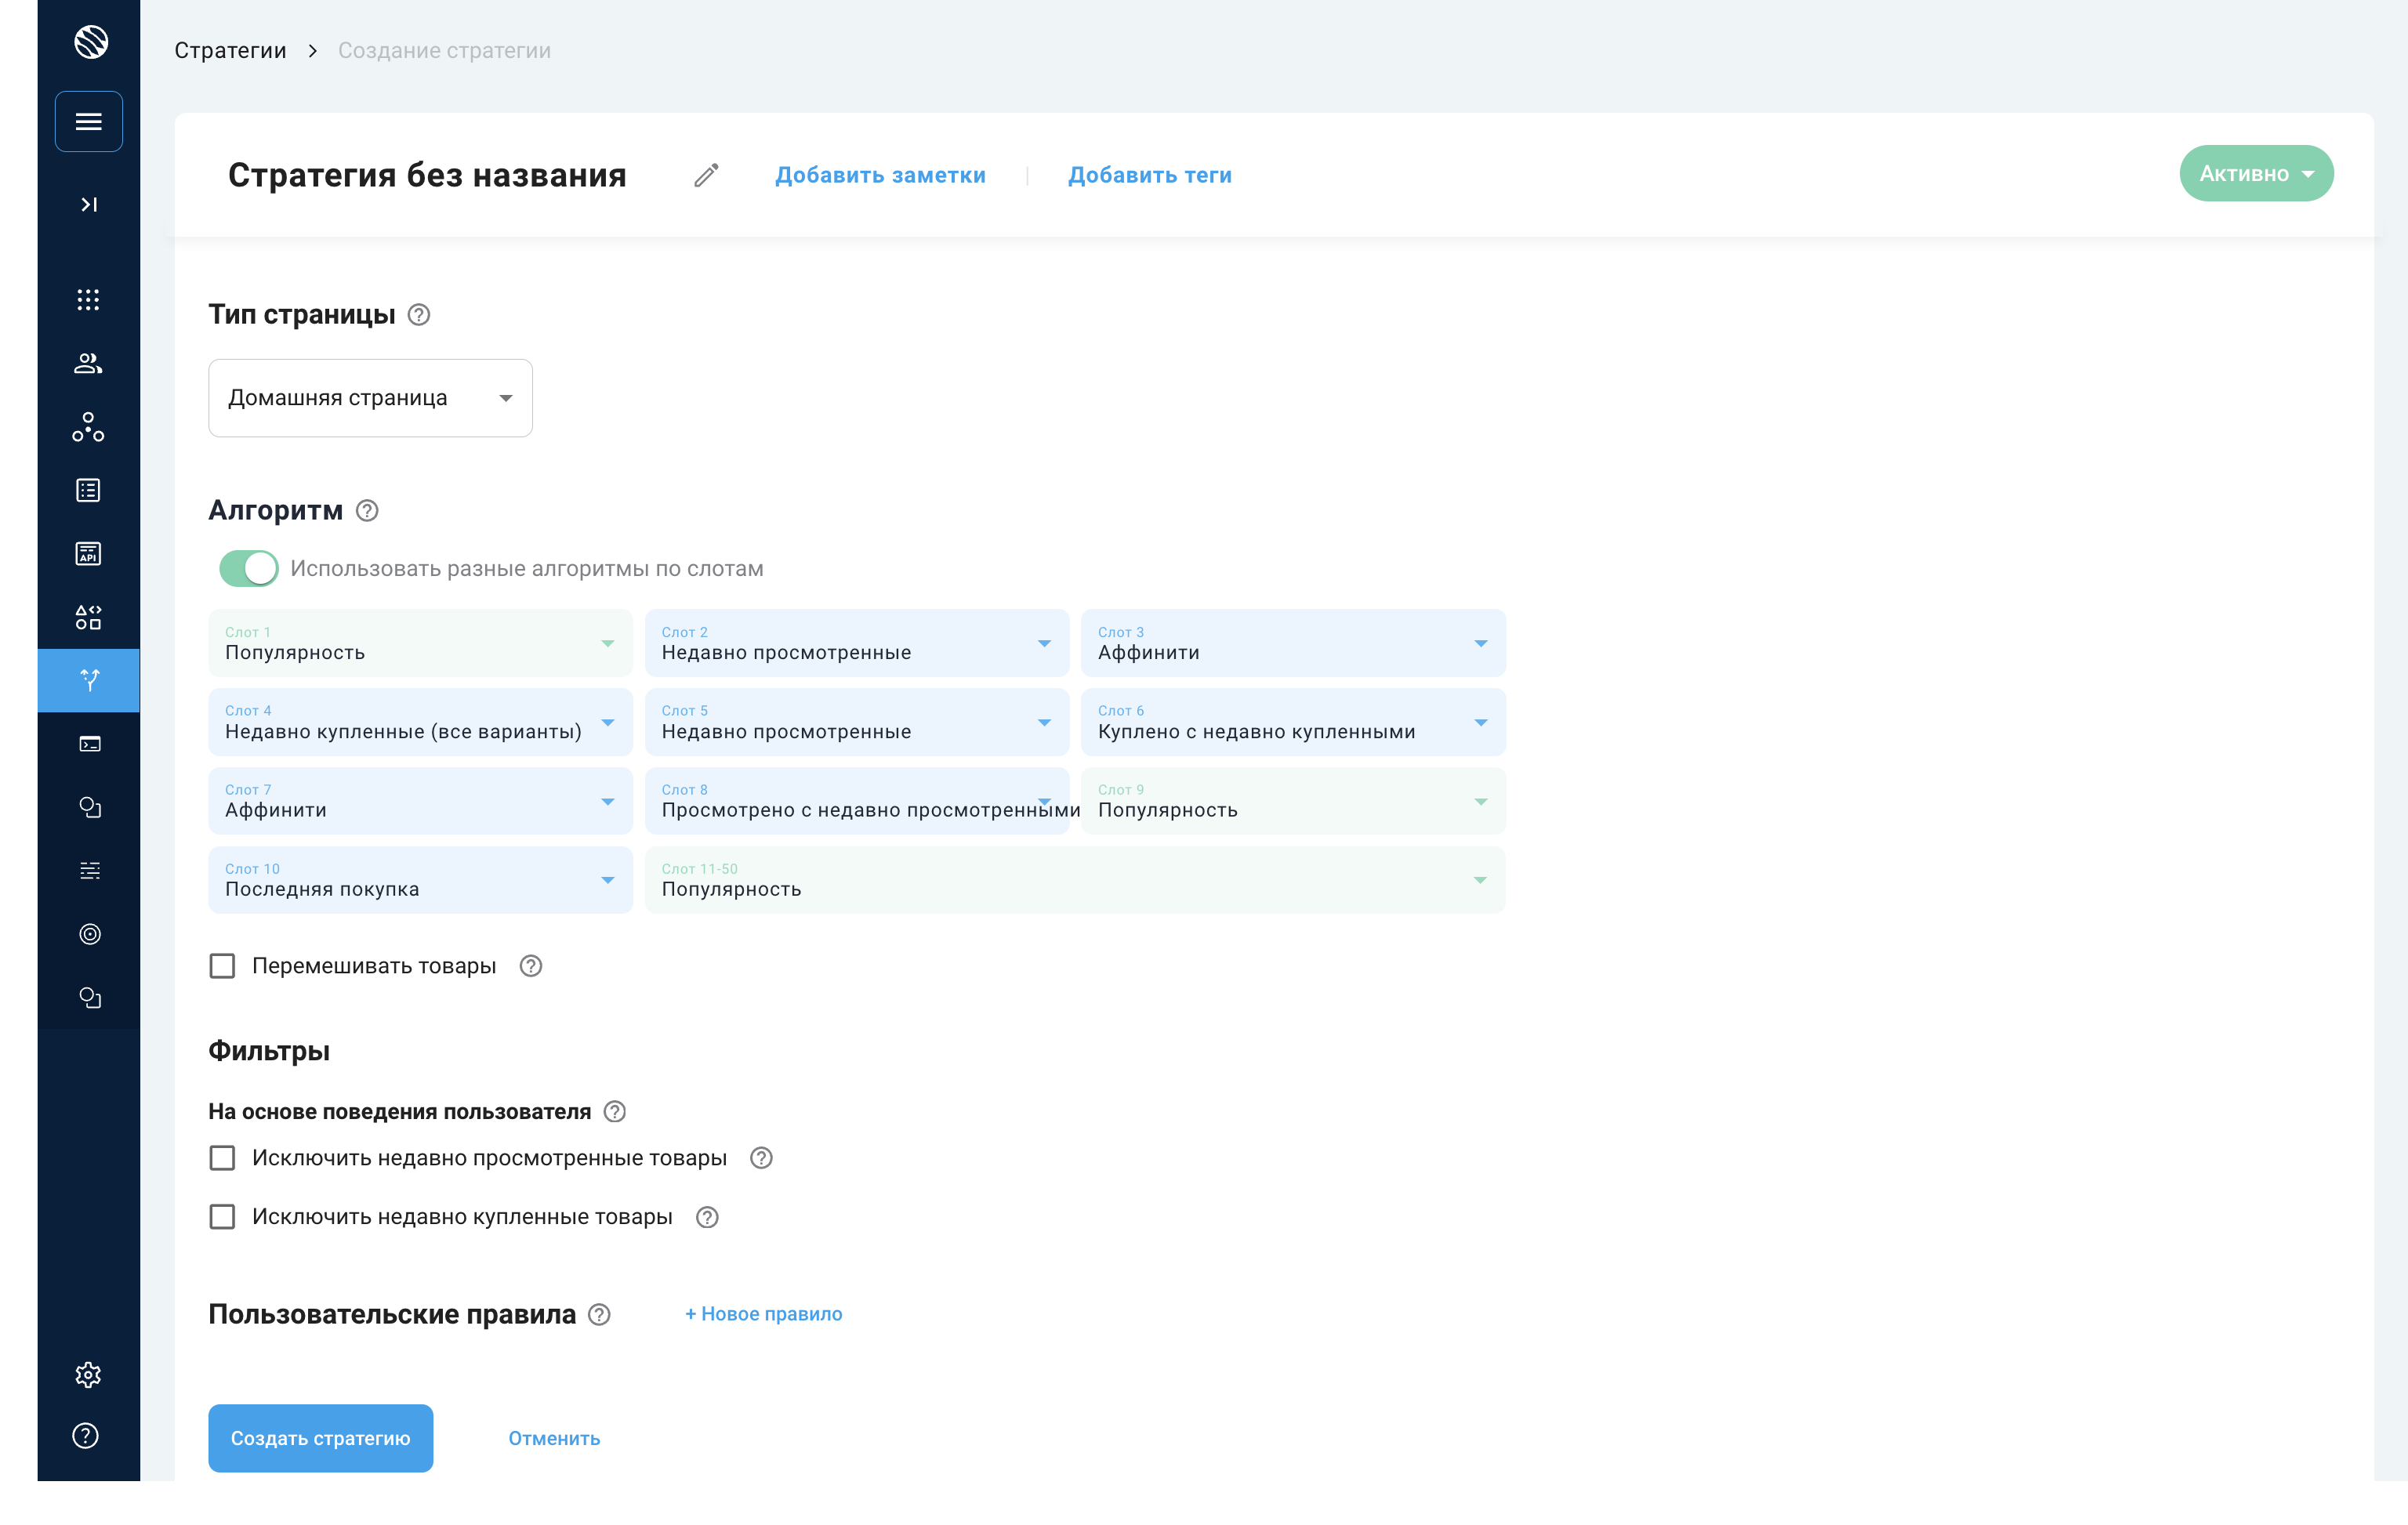
Task: Open Слот 4 Недавно купленные dropdown
Action: pyautogui.click(x=420, y=722)
